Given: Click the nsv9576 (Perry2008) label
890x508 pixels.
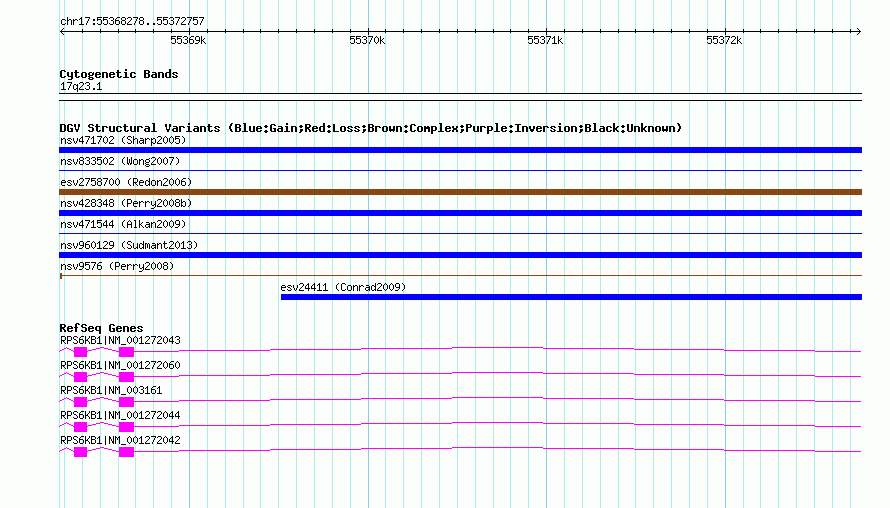Looking at the screenshot, I should 117,266.
